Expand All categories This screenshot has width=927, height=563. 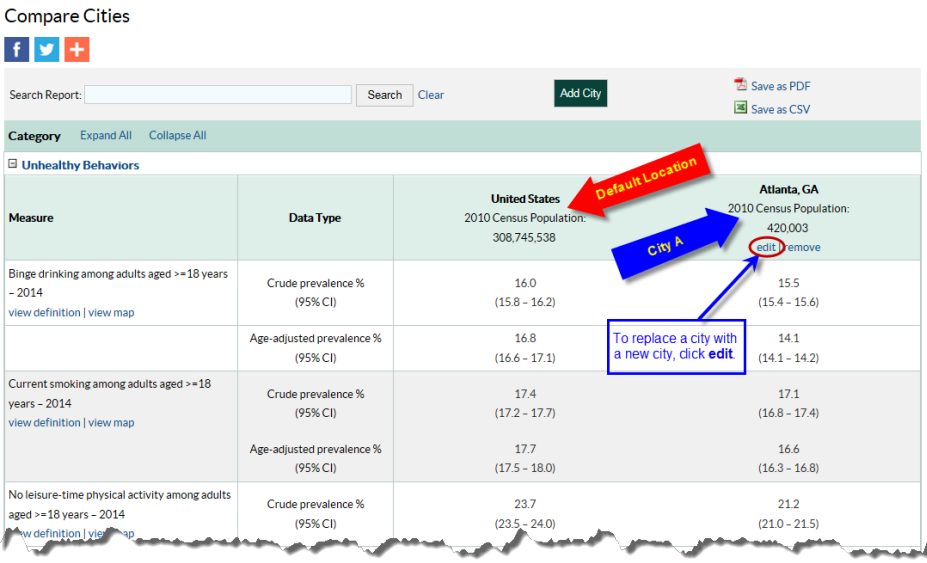[106, 136]
